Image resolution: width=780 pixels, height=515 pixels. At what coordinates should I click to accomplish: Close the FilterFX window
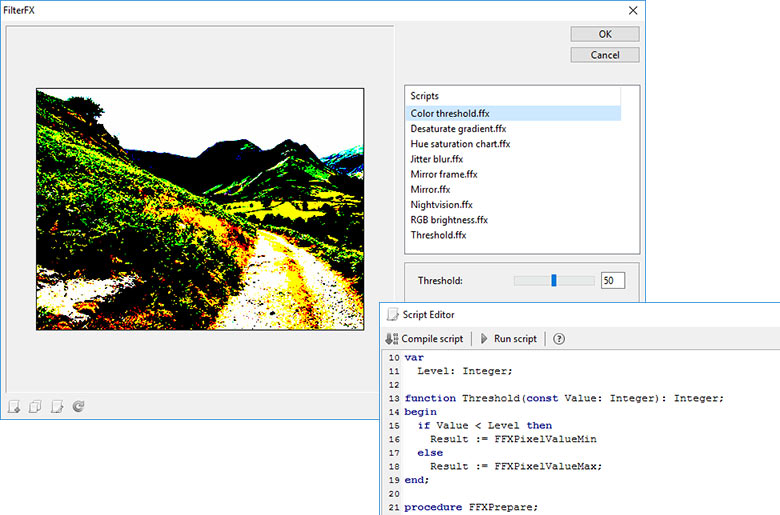pos(633,10)
